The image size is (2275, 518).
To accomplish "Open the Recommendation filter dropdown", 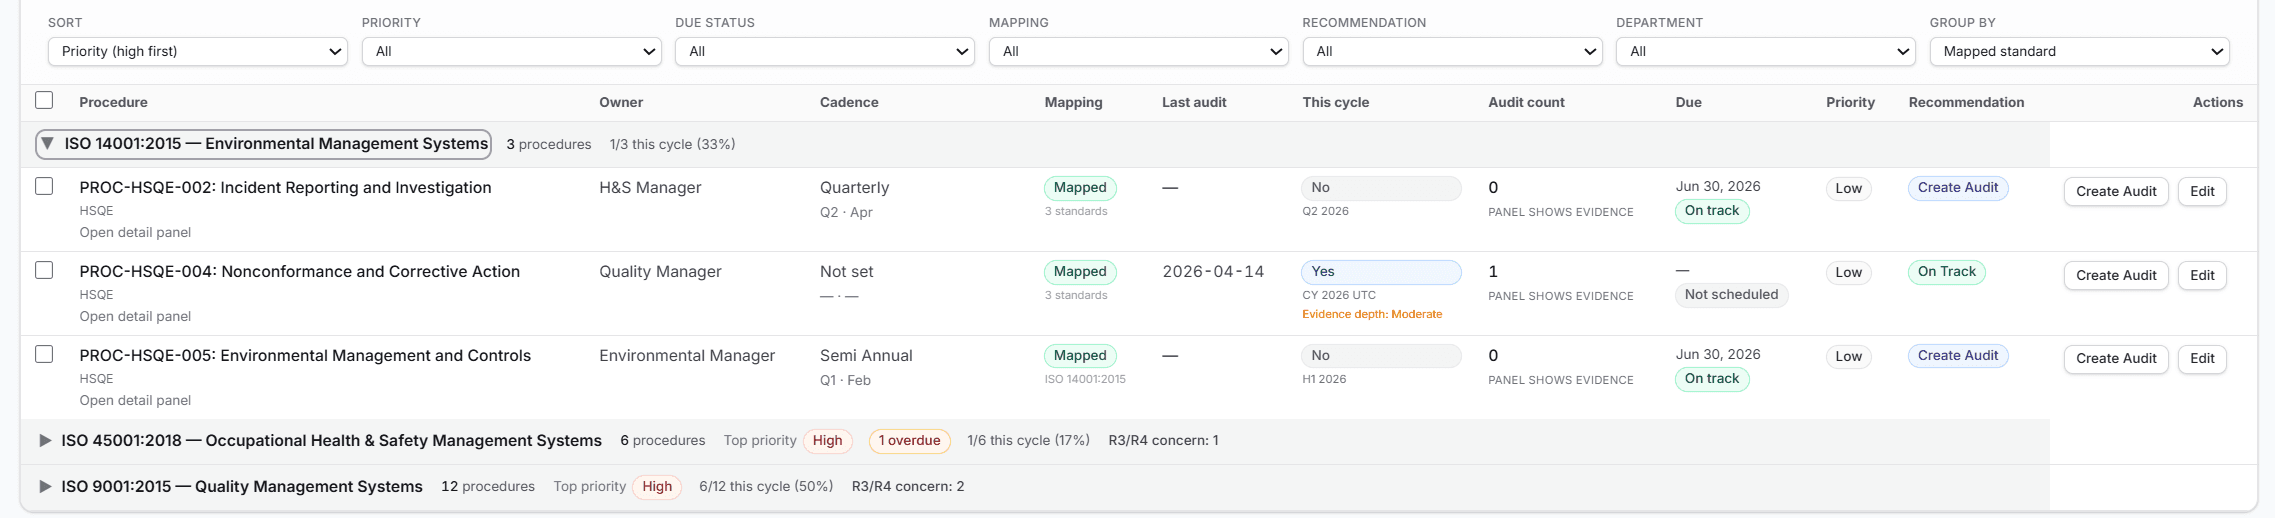I will pyautogui.click(x=1452, y=51).
